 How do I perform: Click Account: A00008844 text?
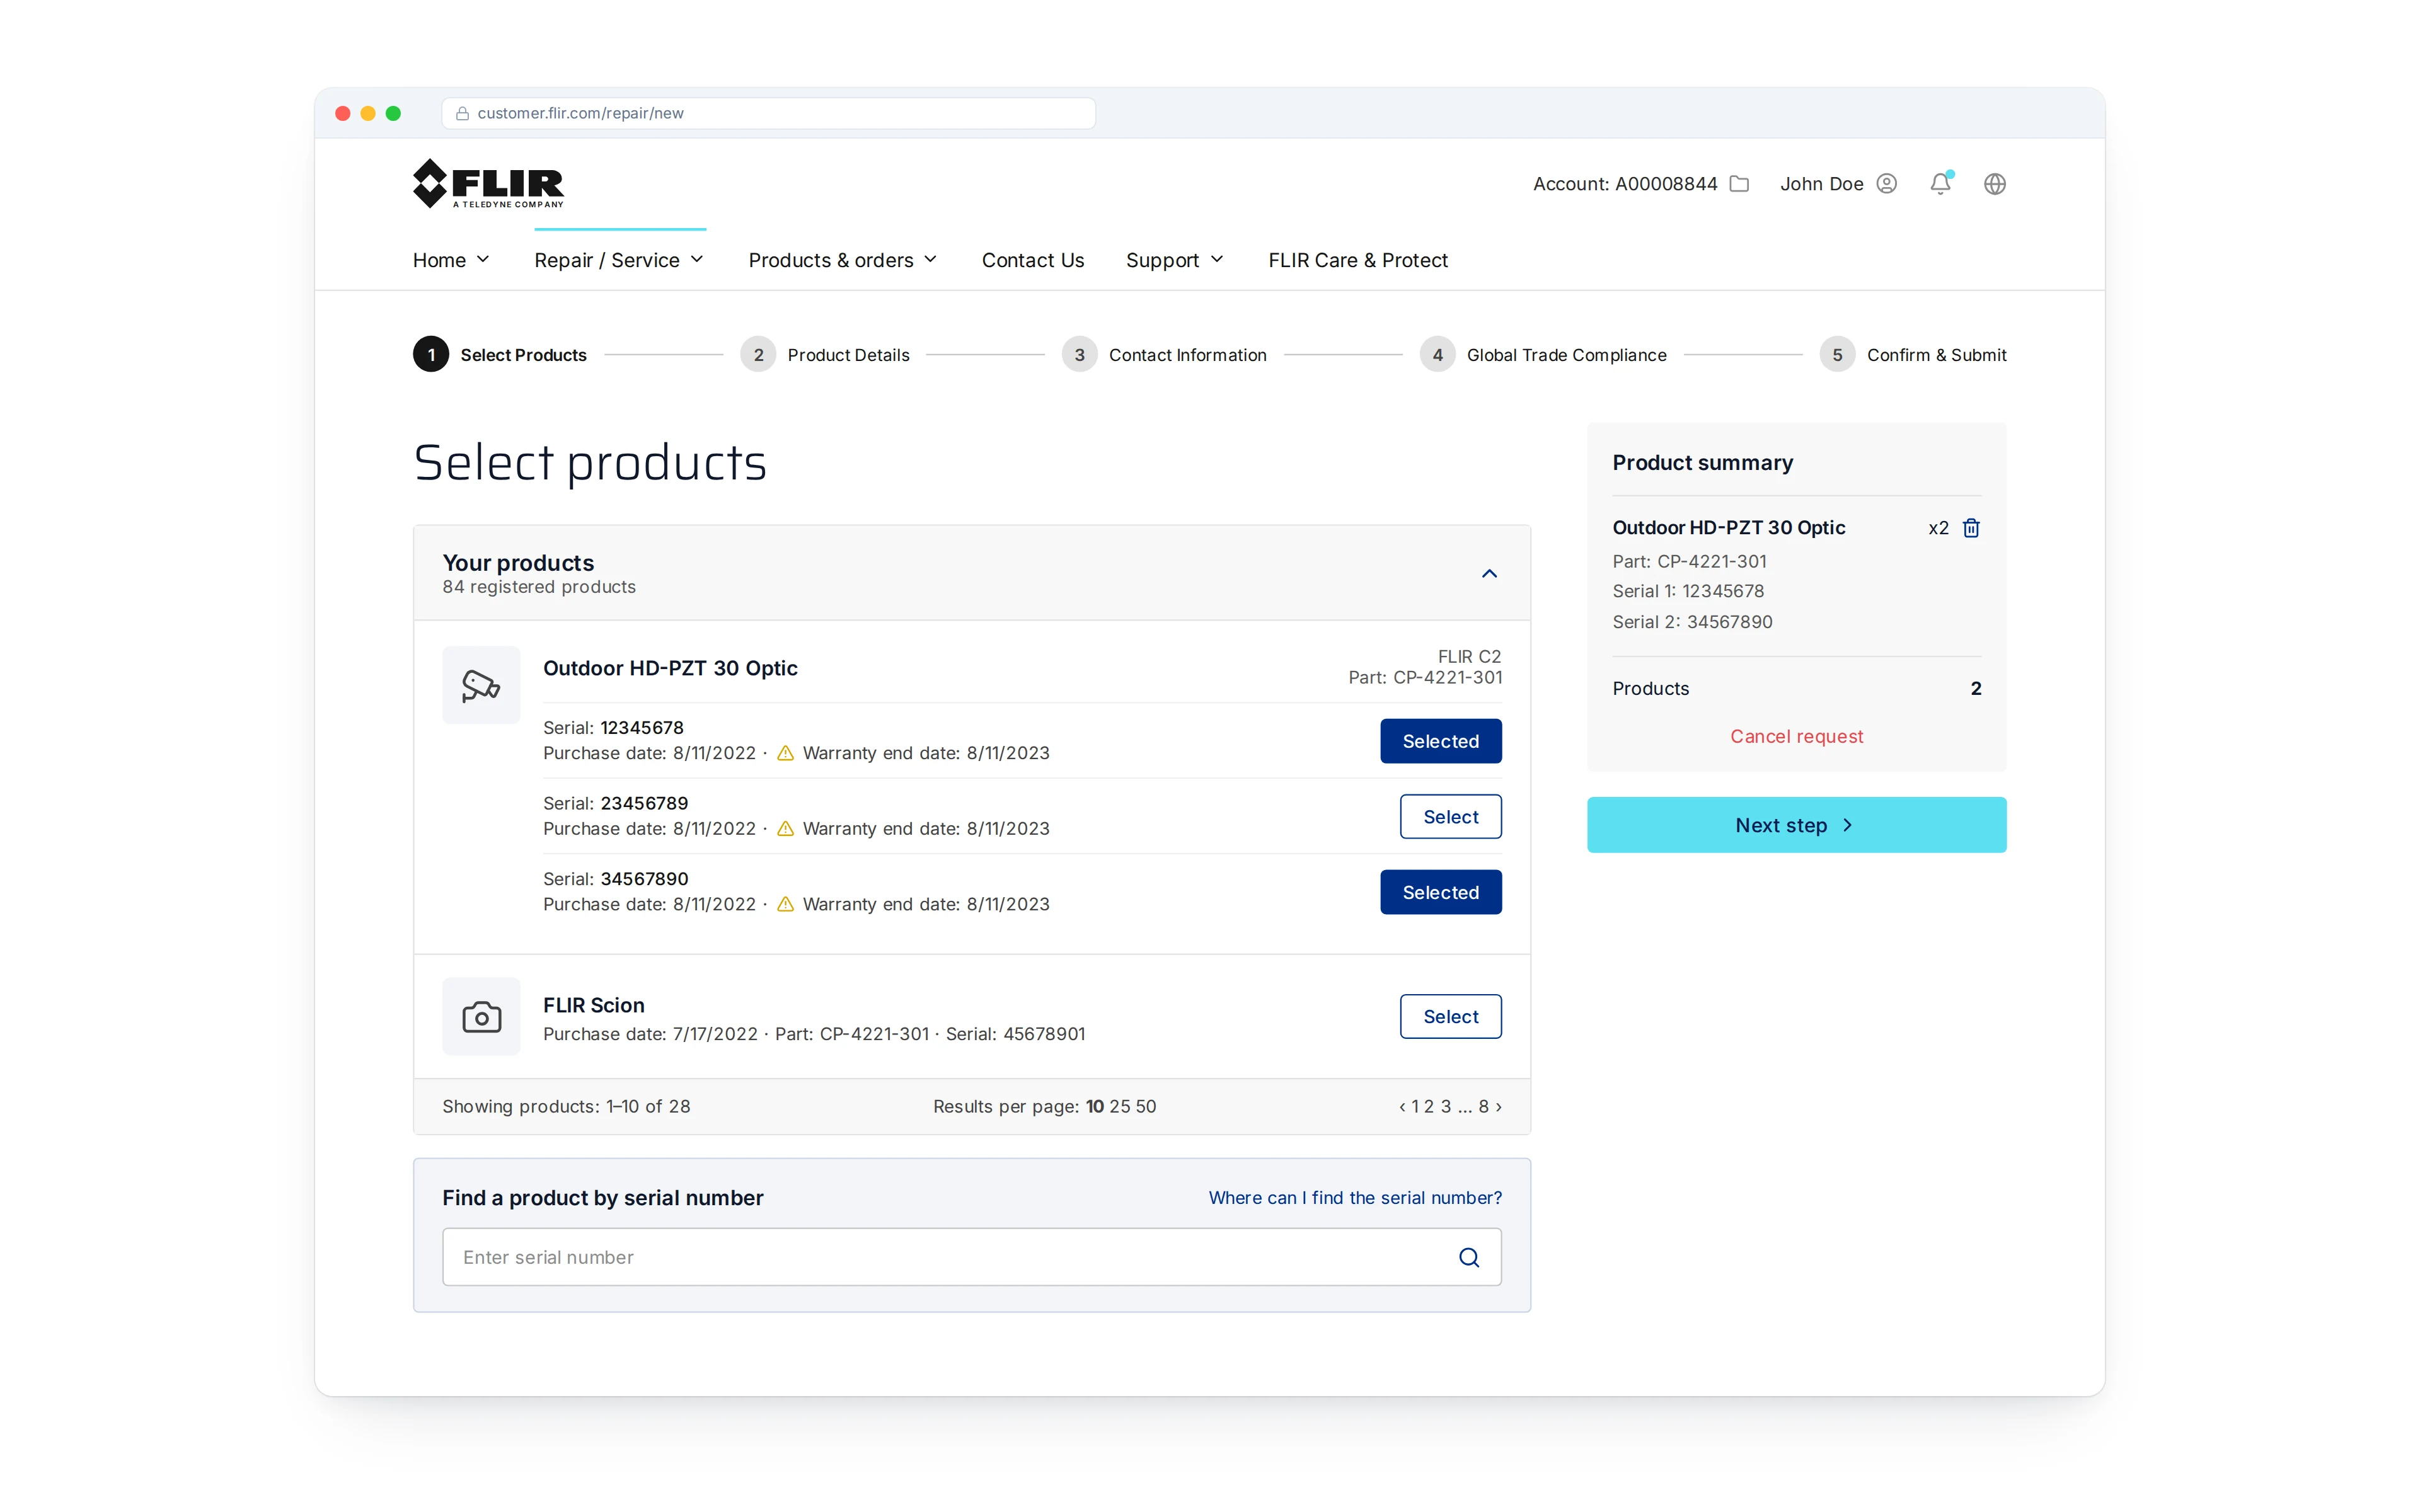click(1625, 184)
